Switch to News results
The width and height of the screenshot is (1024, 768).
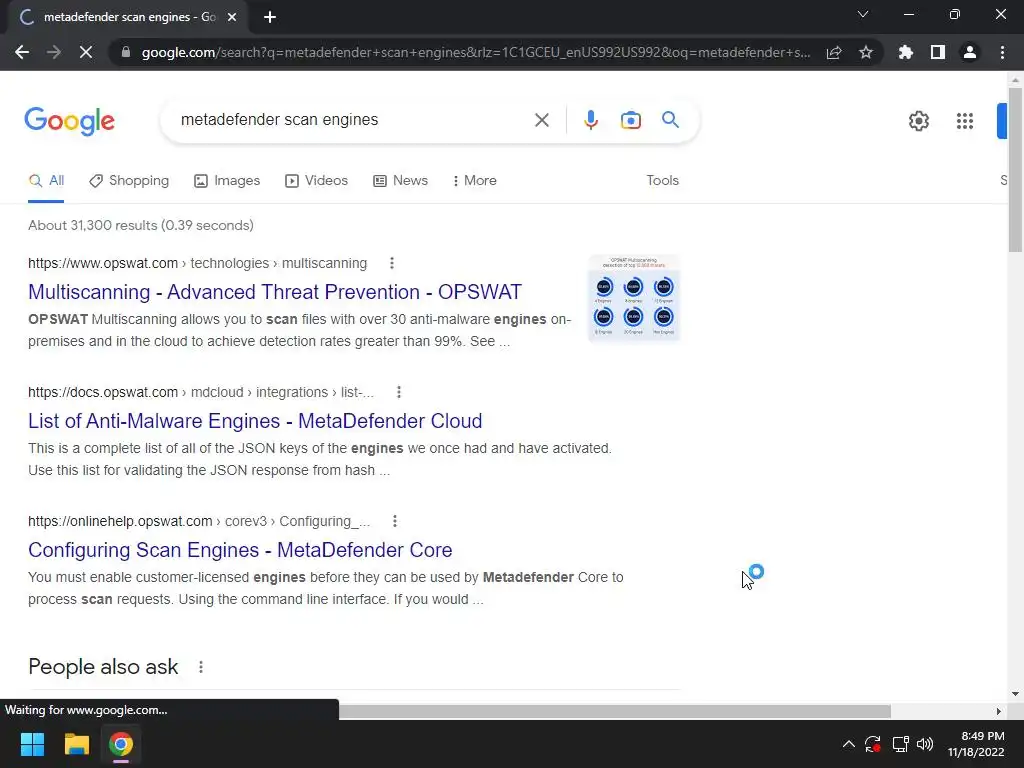(400, 181)
